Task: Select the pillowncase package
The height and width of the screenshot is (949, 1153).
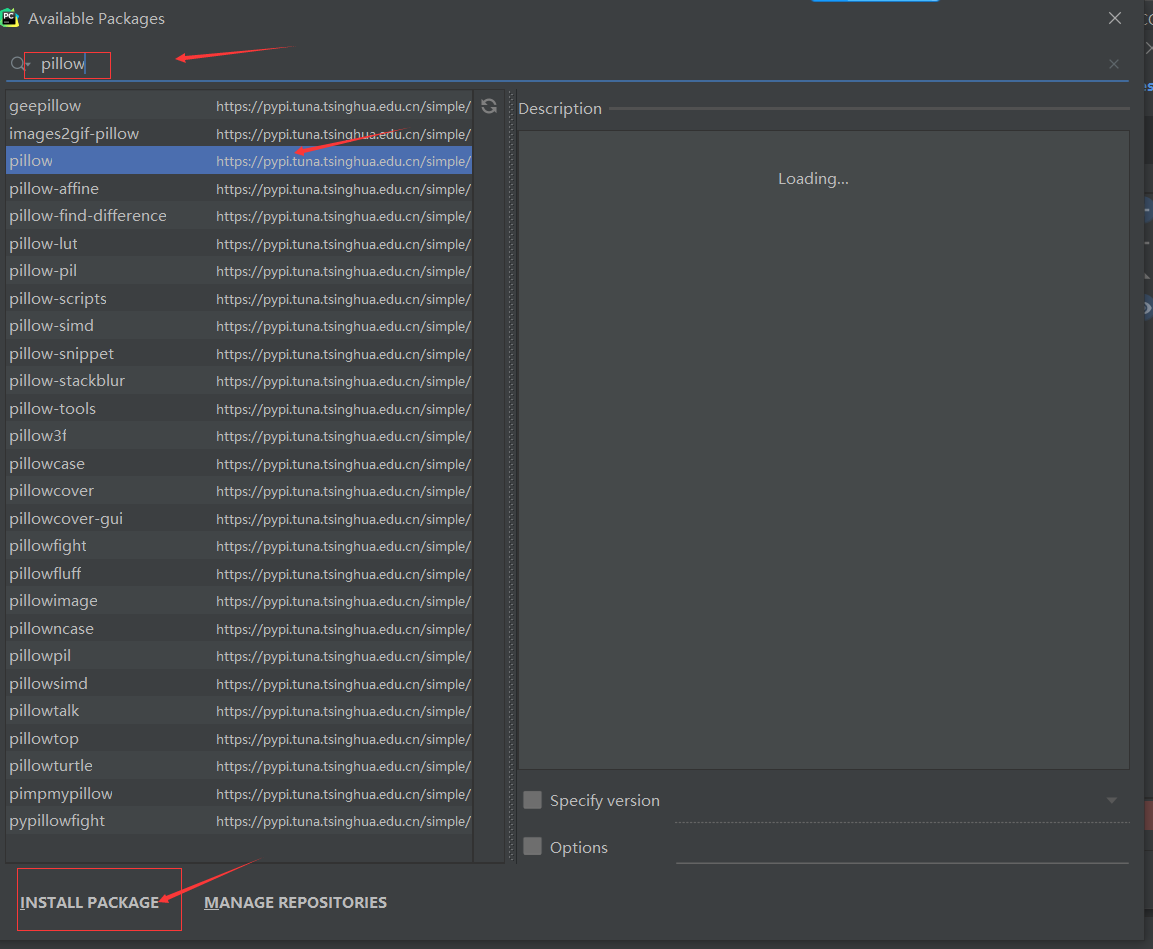Action: point(239,629)
